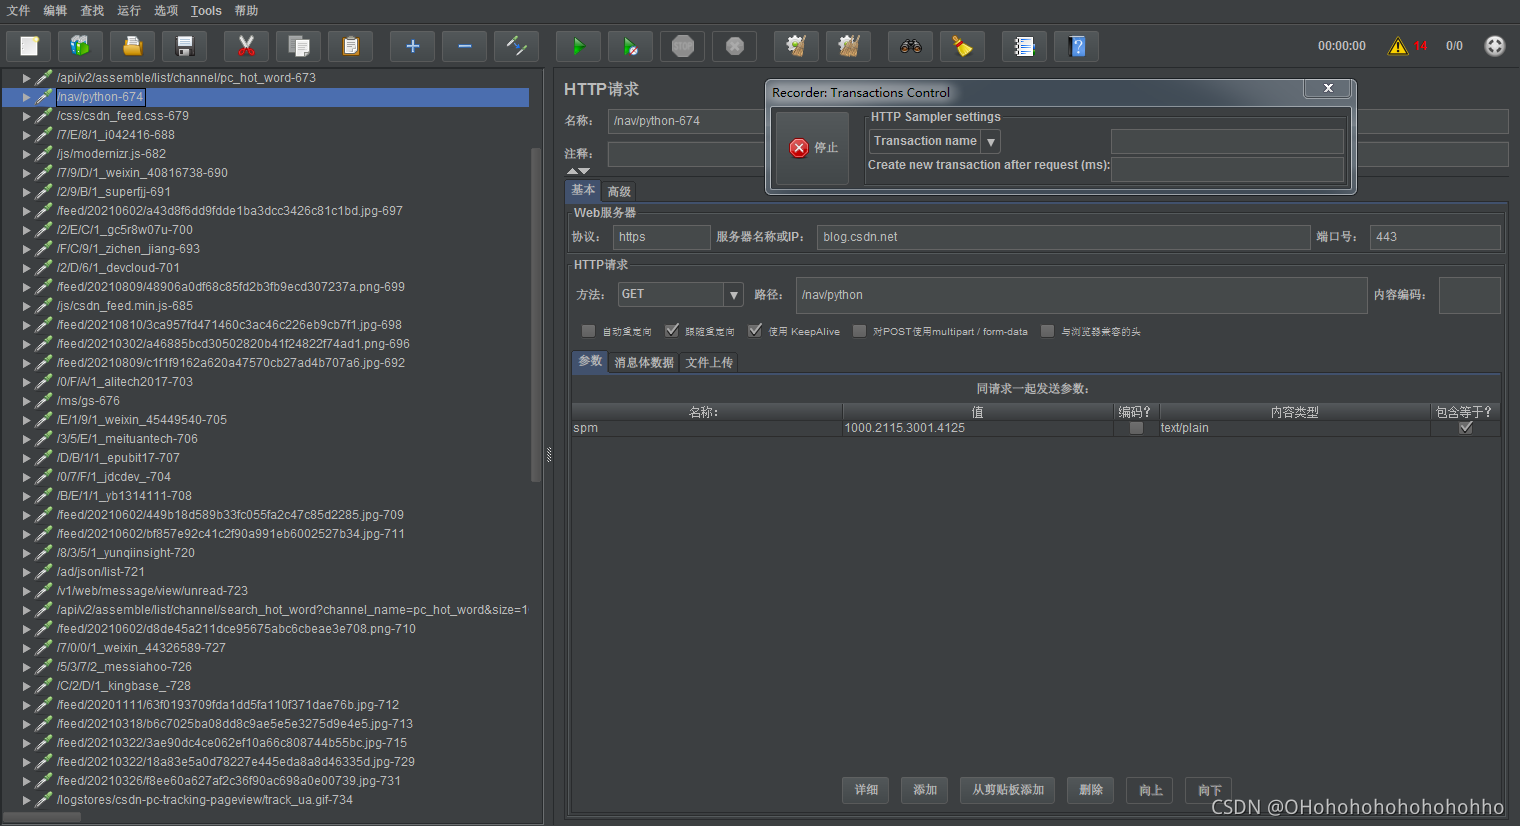
Task: Click pipette icon beside /ms/gs-676
Action: tap(44, 401)
